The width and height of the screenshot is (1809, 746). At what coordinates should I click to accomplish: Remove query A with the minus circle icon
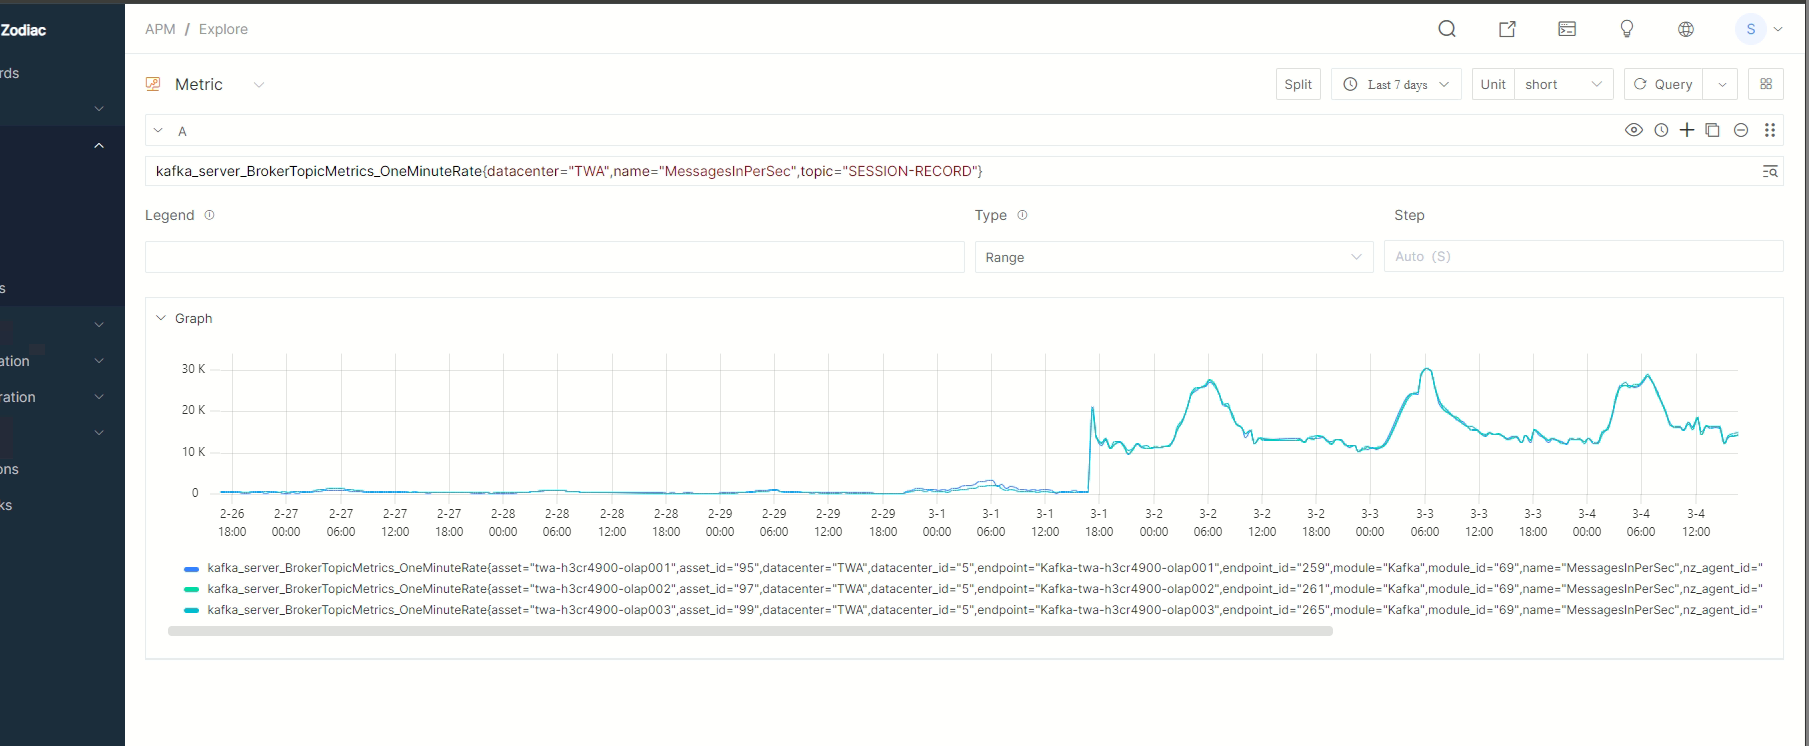click(x=1741, y=130)
